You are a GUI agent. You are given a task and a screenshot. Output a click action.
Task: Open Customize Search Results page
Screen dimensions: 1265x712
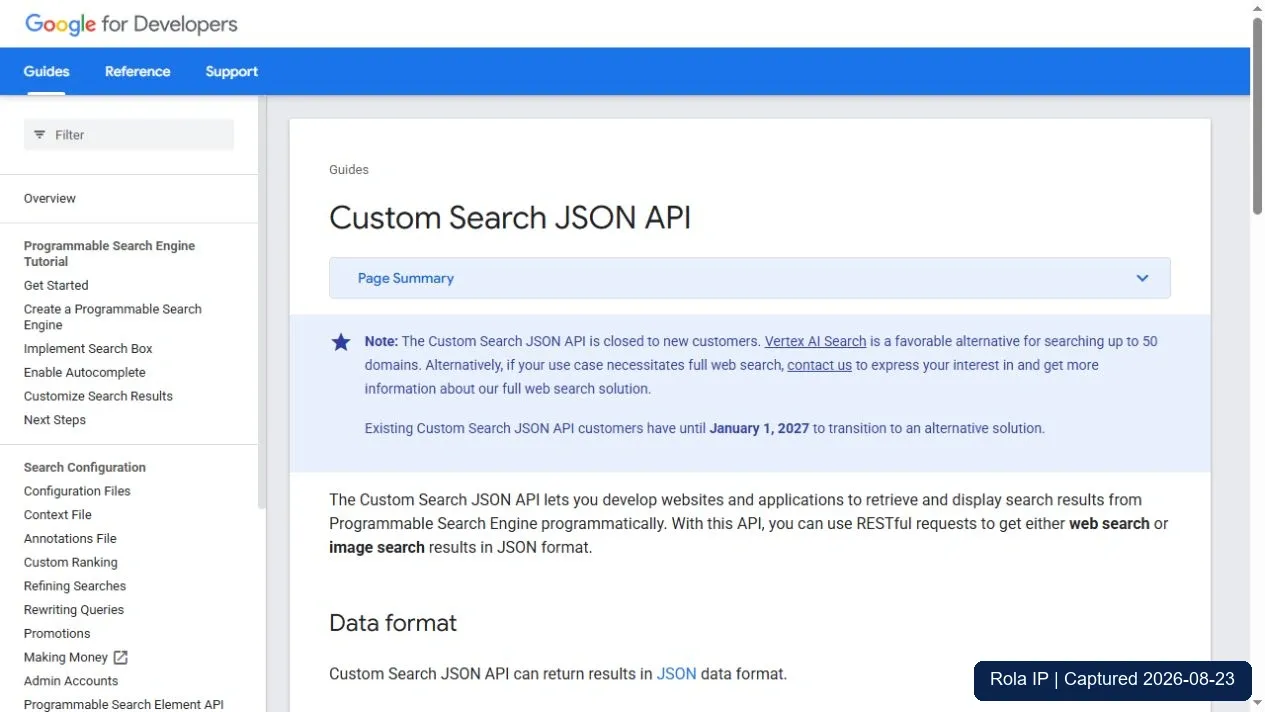pyautogui.click(x=98, y=396)
